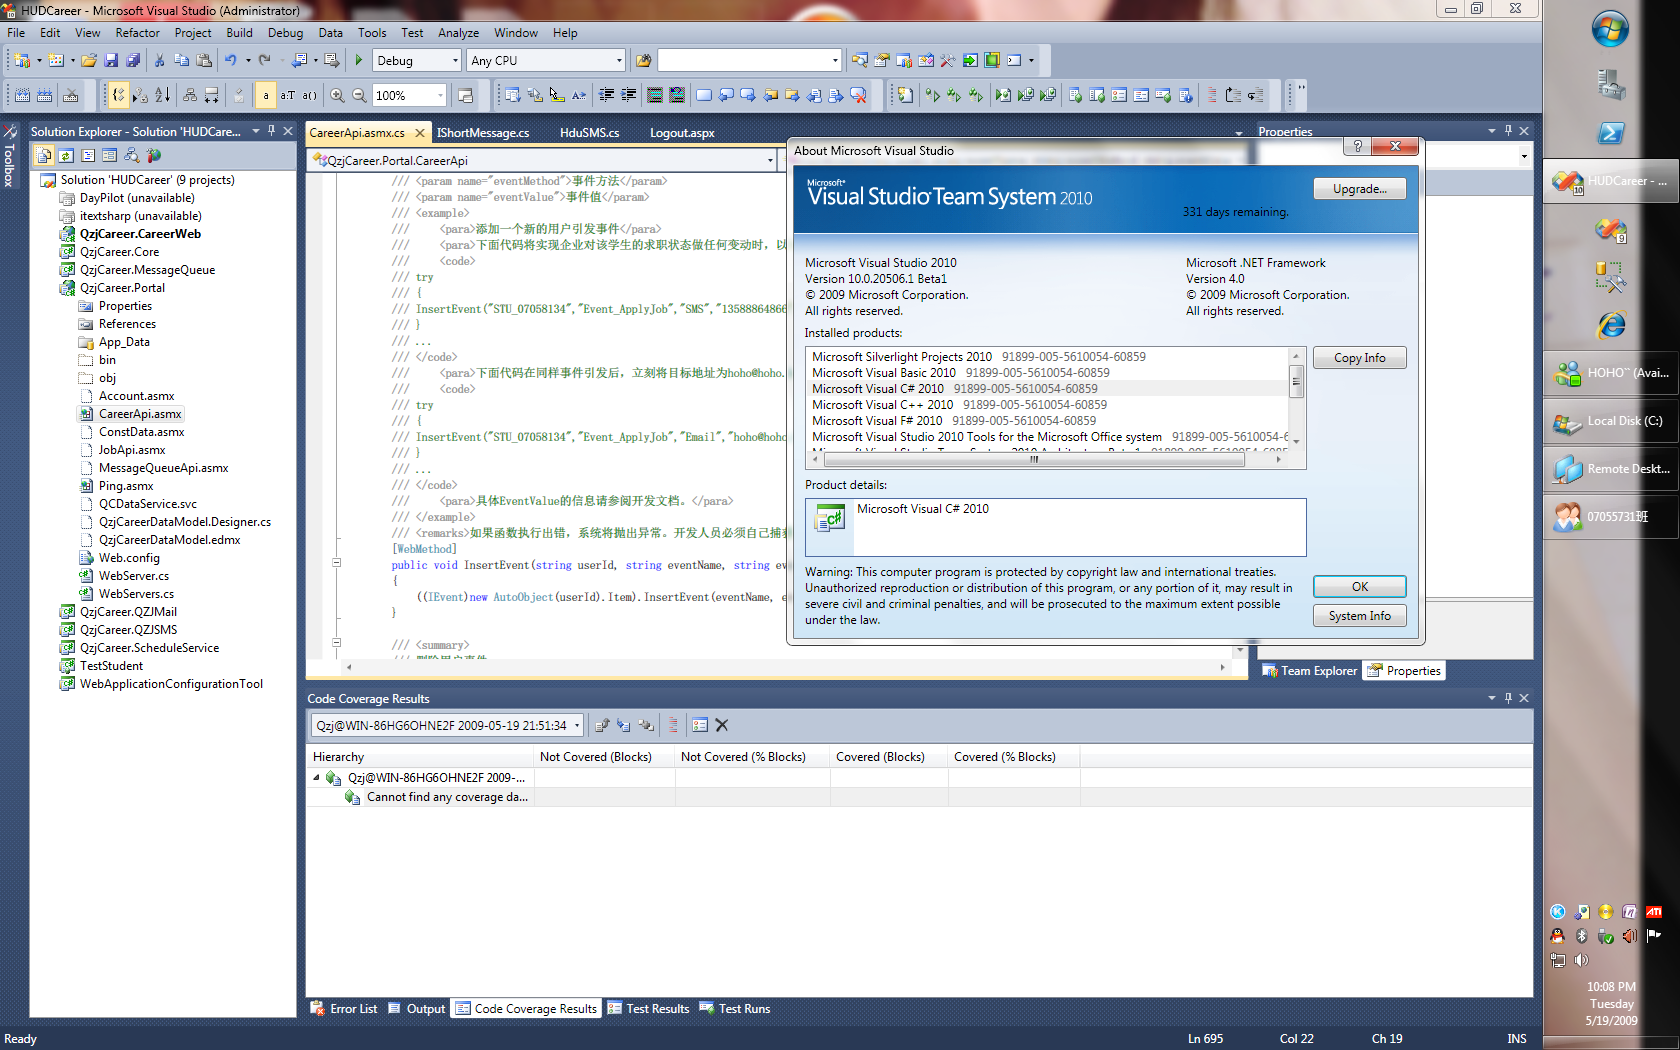Open the Build menu
This screenshot has height=1050, width=1680.
(240, 32)
